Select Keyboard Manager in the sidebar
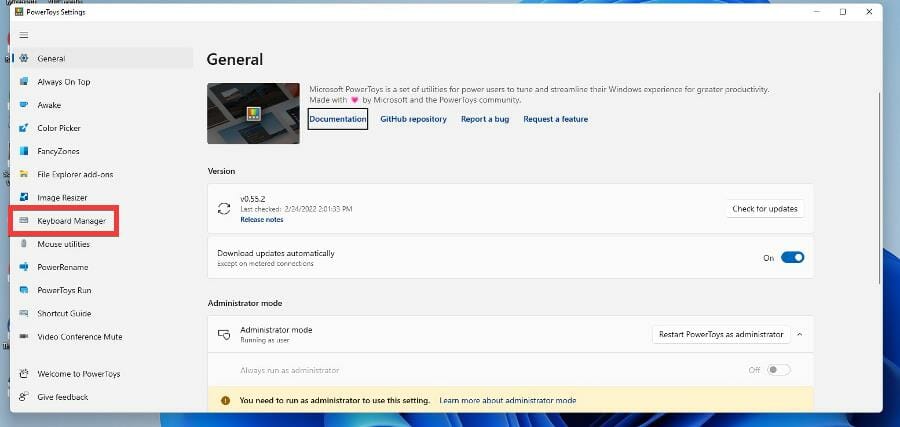Screen dimensions: 900x427 [72, 221]
